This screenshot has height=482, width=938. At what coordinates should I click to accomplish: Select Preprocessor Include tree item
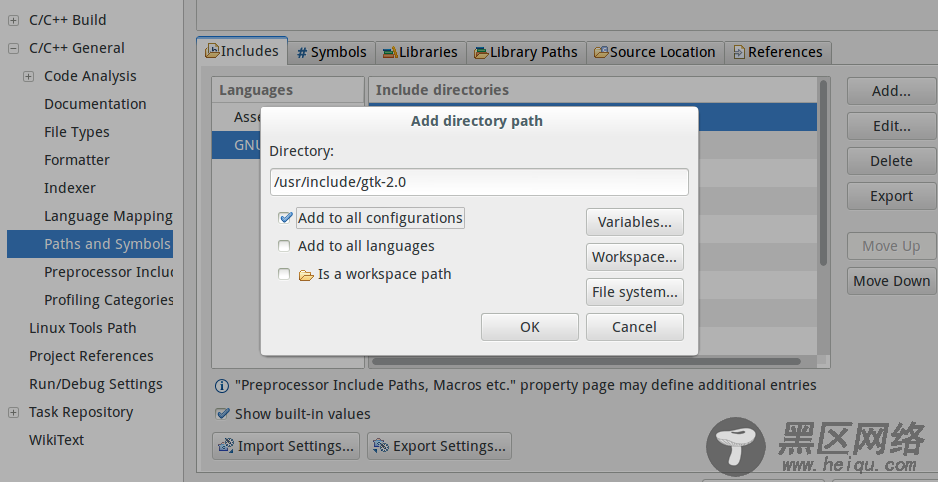(x=108, y=272)
